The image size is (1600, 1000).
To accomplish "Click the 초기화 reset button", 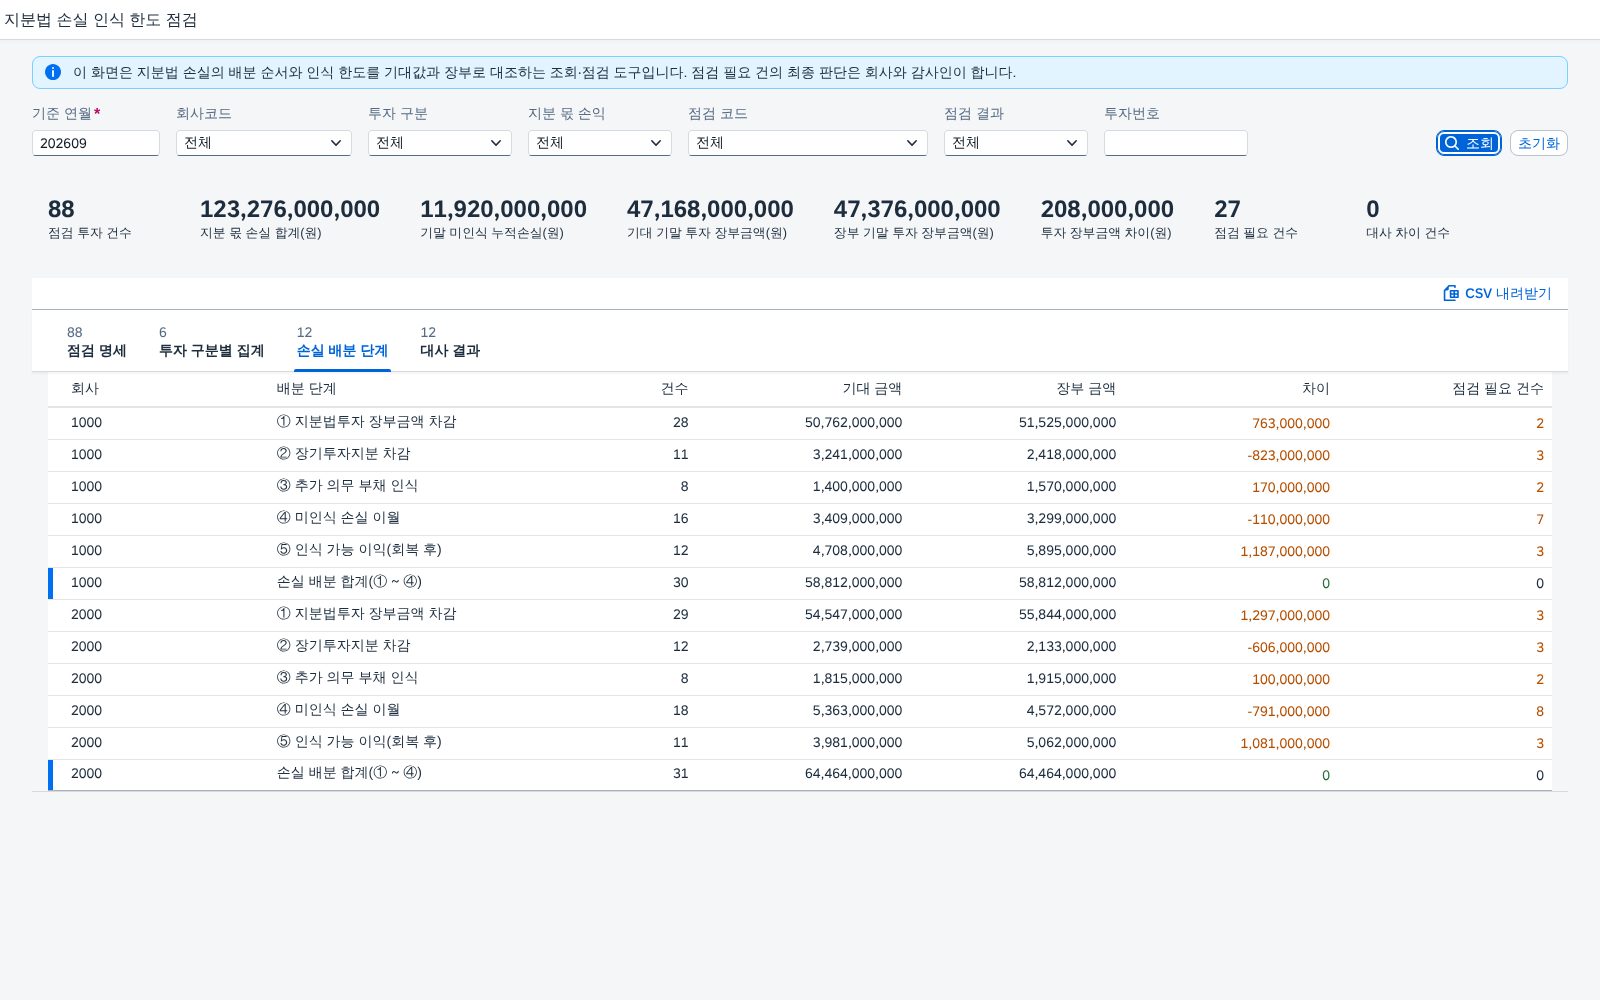I will 1538,143.
